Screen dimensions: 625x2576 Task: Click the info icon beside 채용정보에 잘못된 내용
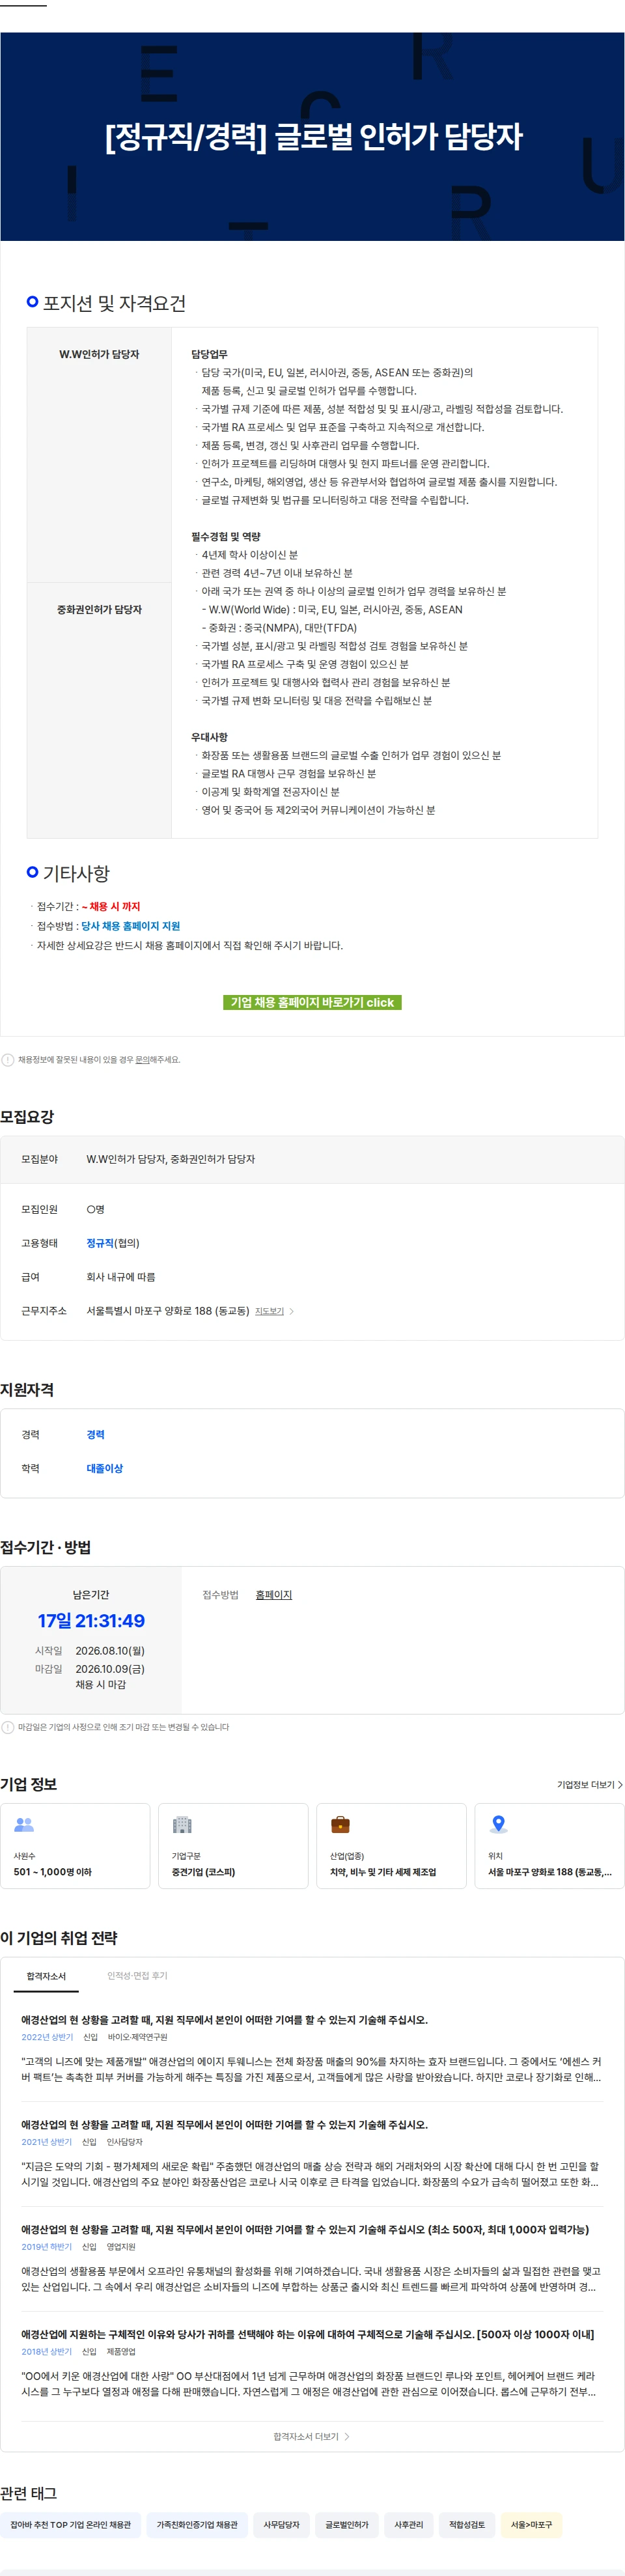tap(8, 1060)
